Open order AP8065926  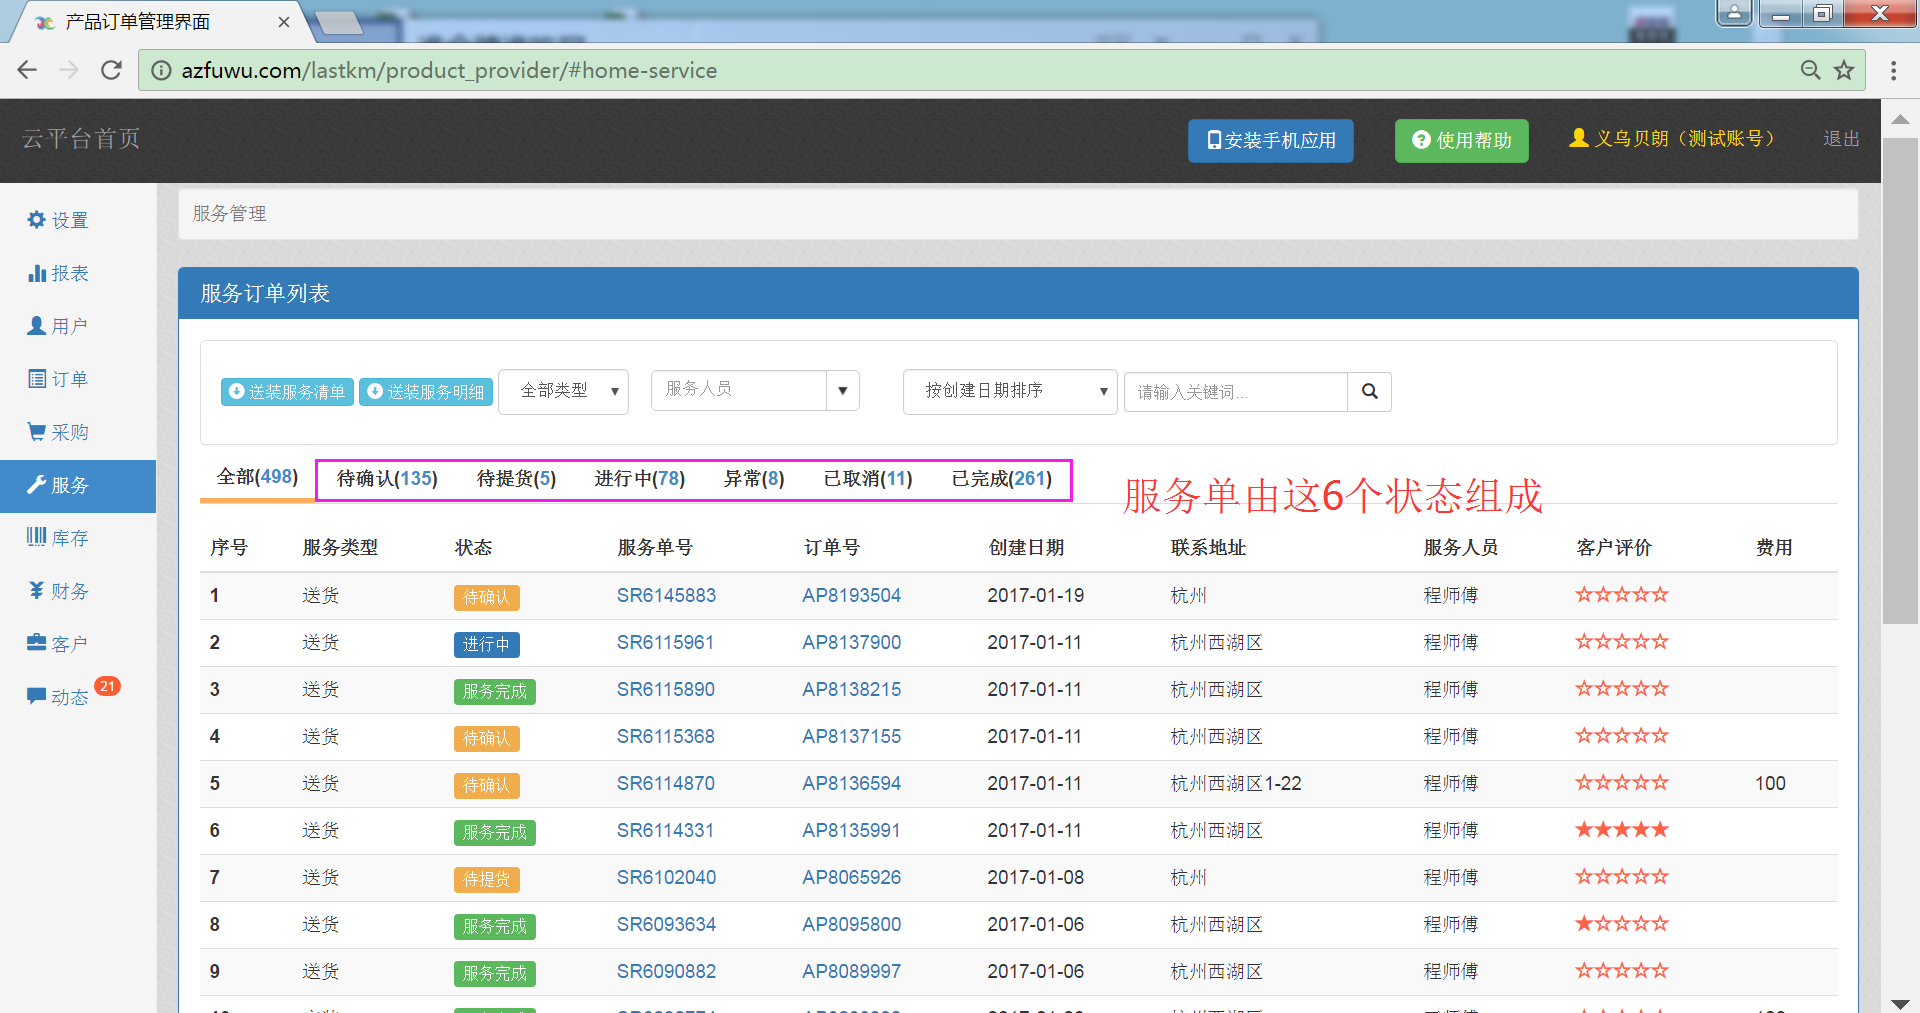click(851, 878)
